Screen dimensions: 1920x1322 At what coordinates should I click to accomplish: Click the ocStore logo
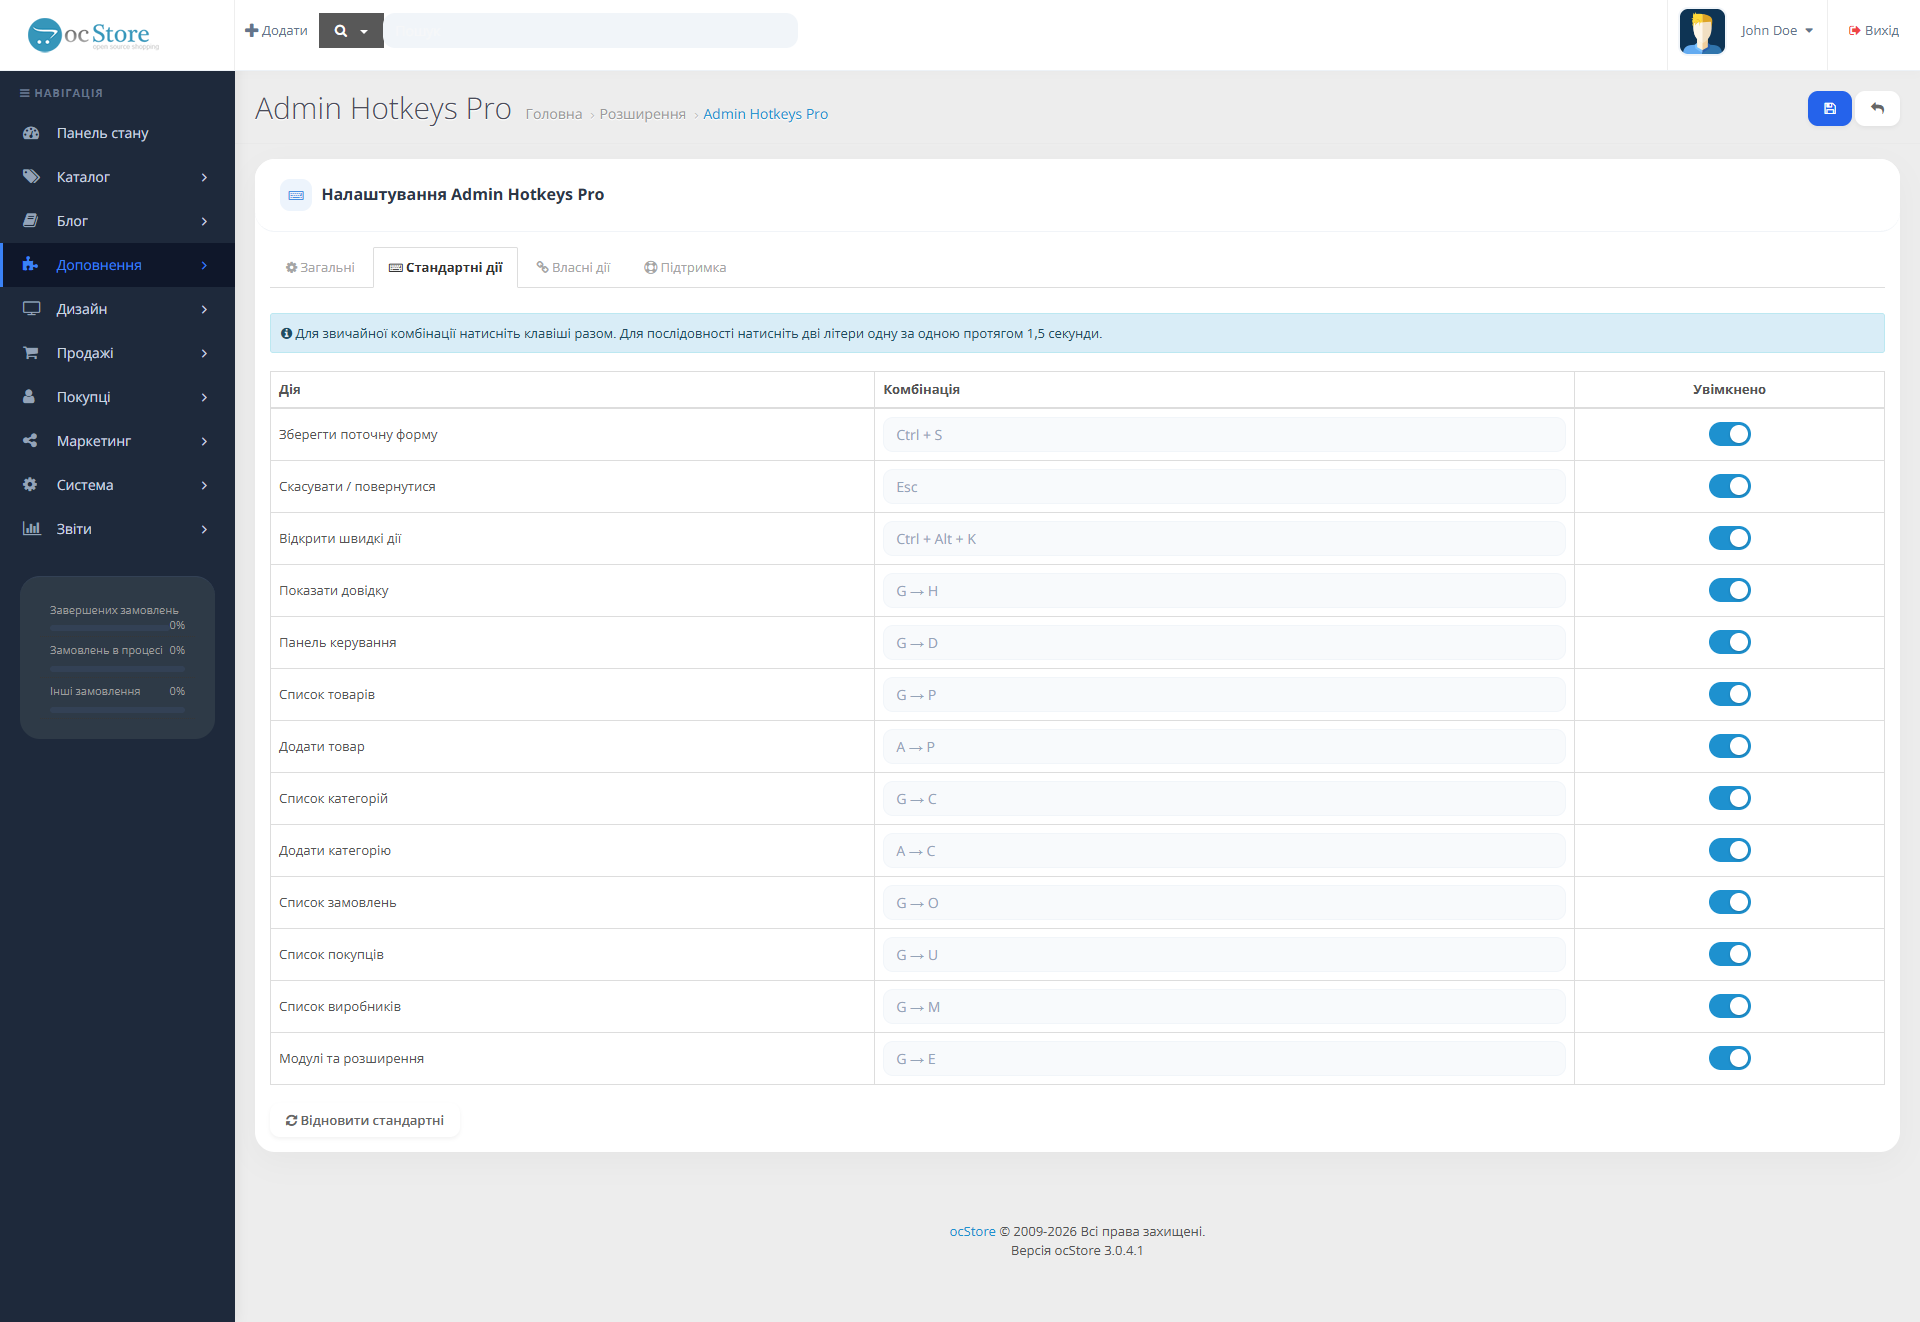93,35
